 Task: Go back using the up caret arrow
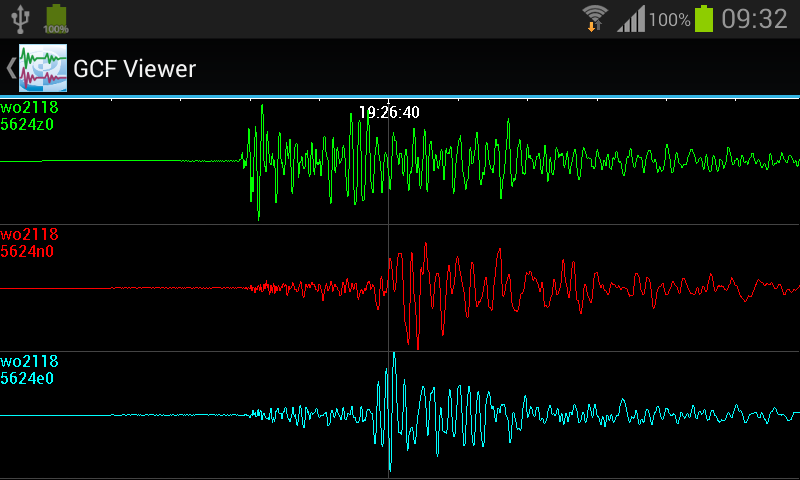[x=11, y=68]
